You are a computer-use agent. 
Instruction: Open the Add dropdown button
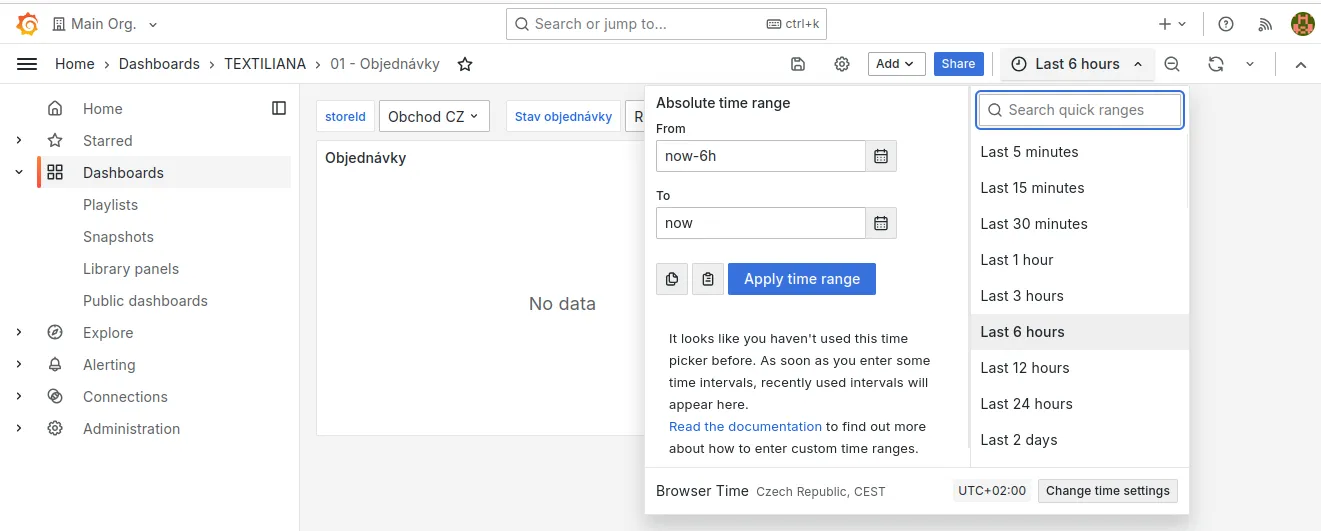click(896, 64)
